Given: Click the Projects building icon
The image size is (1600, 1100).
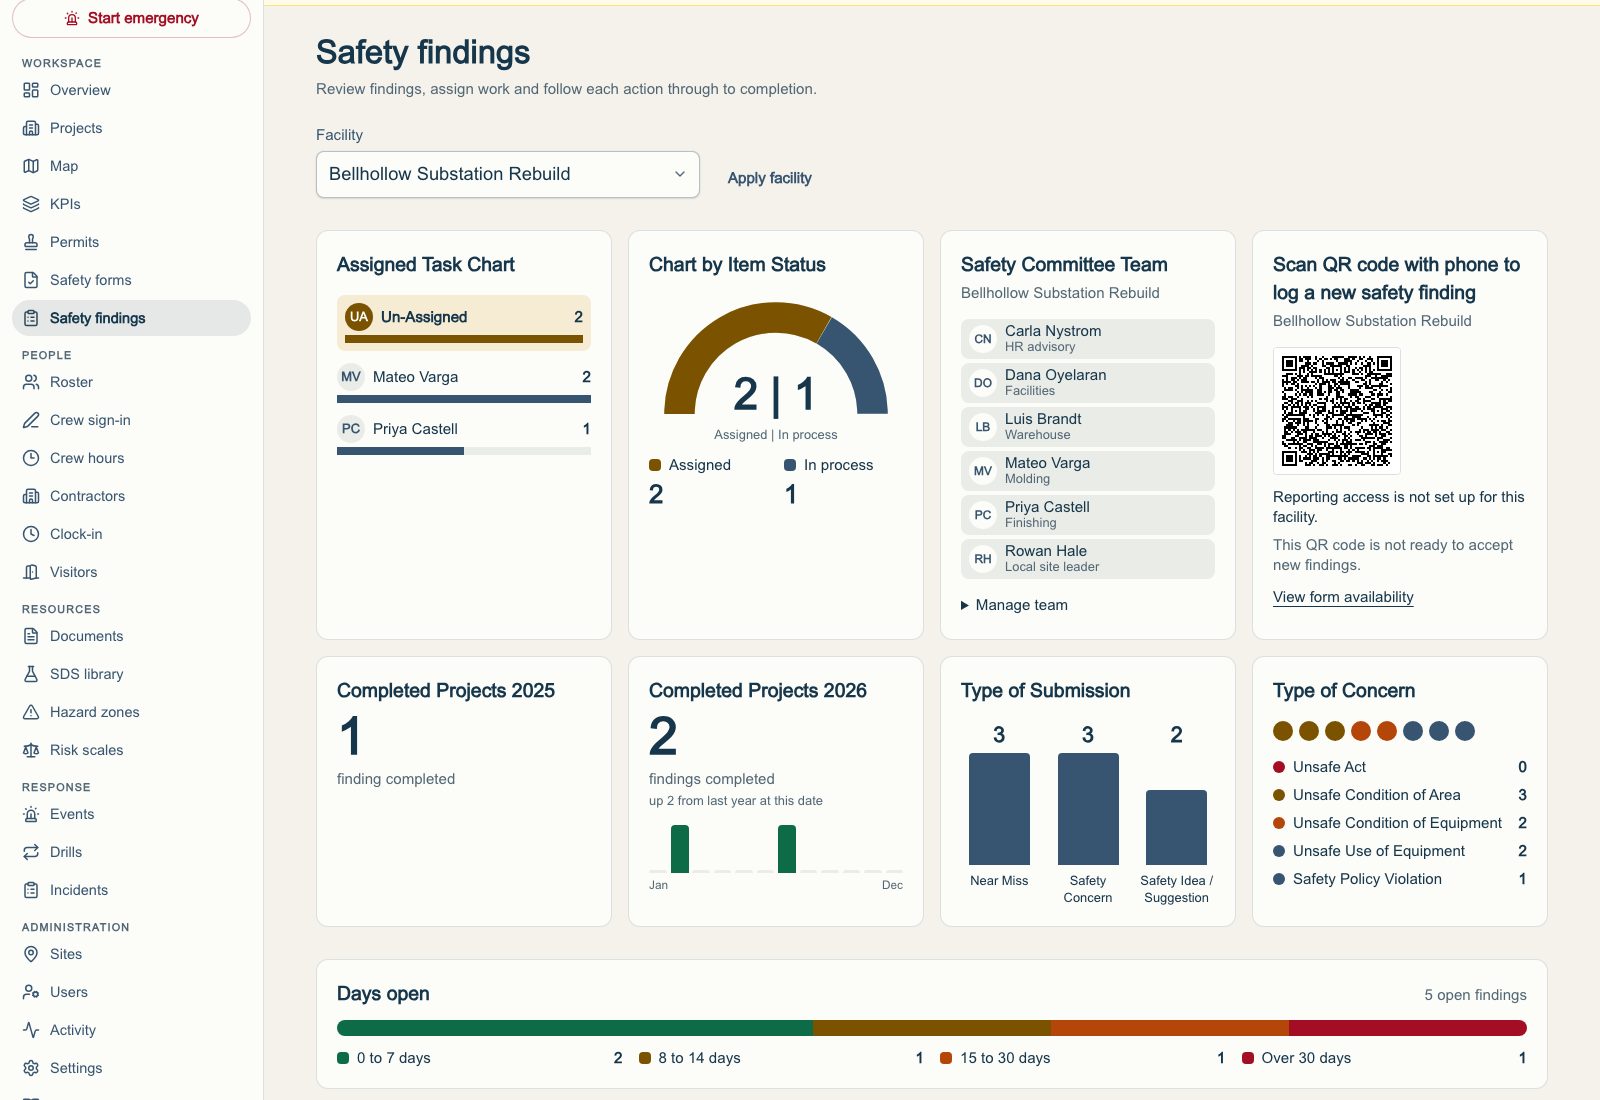Looking at the screenshot, I should point(31,128).
